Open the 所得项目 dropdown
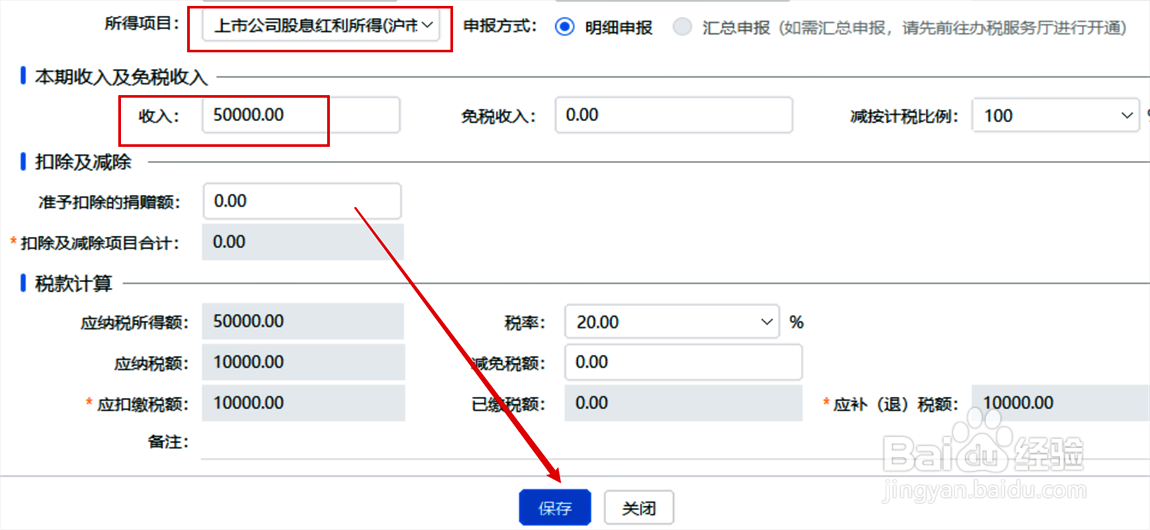Screen dimensions: 1150x530 321,27
